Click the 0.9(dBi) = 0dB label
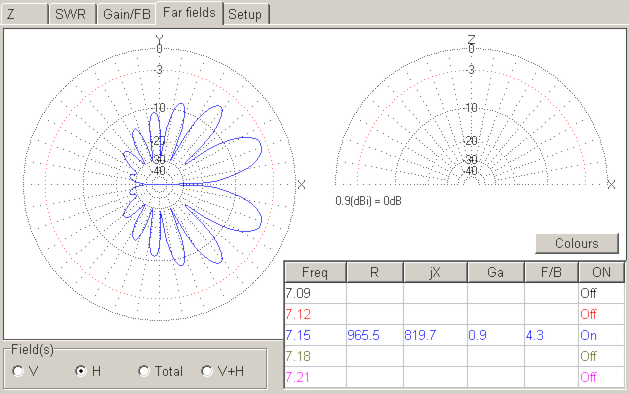The height and width of the screenshot is (394, 629). point(368,201)
